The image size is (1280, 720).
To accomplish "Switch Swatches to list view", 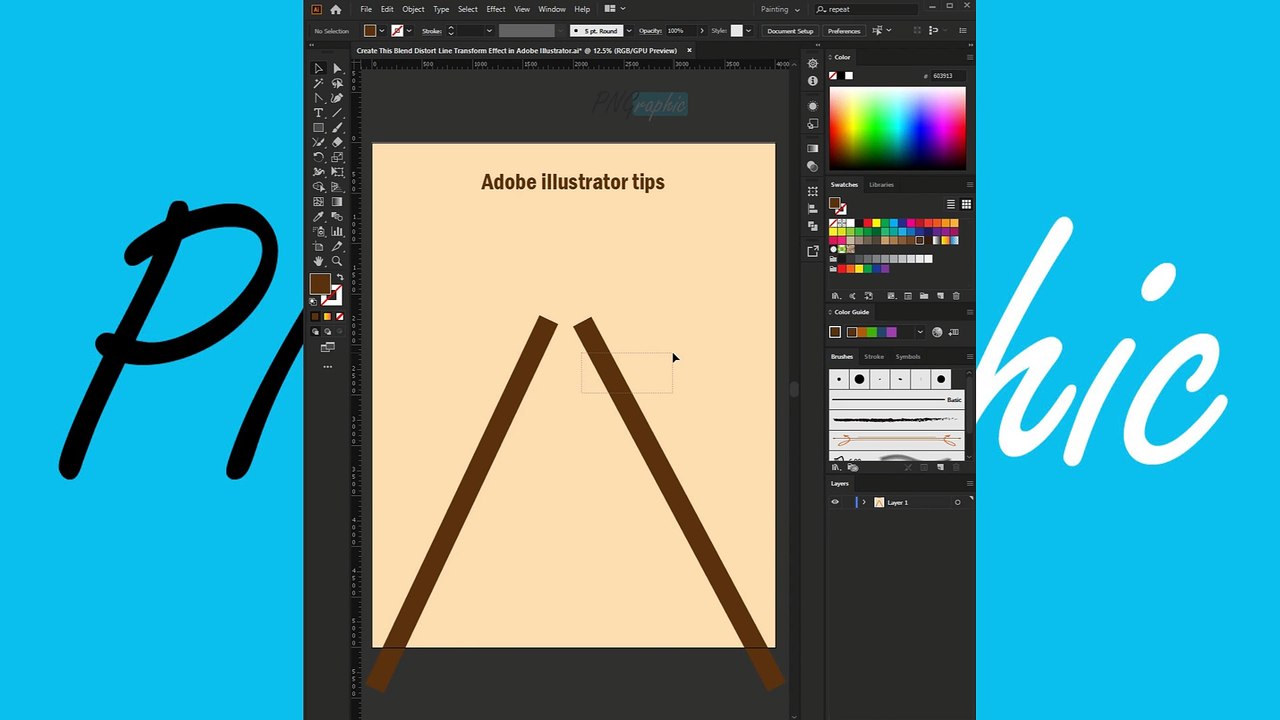I will (951, 204).
